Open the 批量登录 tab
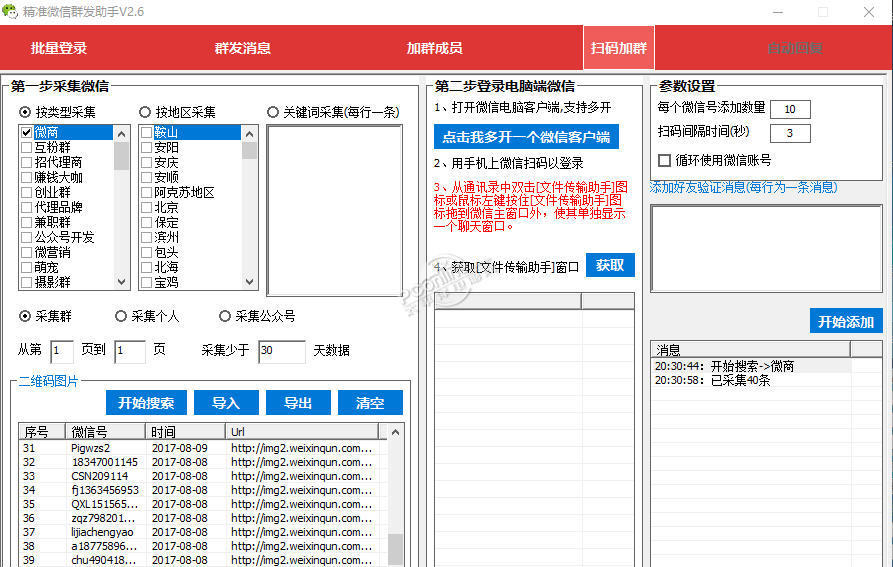Image resolution: width=893 pixels, height=567 pixels. [x=59, y=48]
